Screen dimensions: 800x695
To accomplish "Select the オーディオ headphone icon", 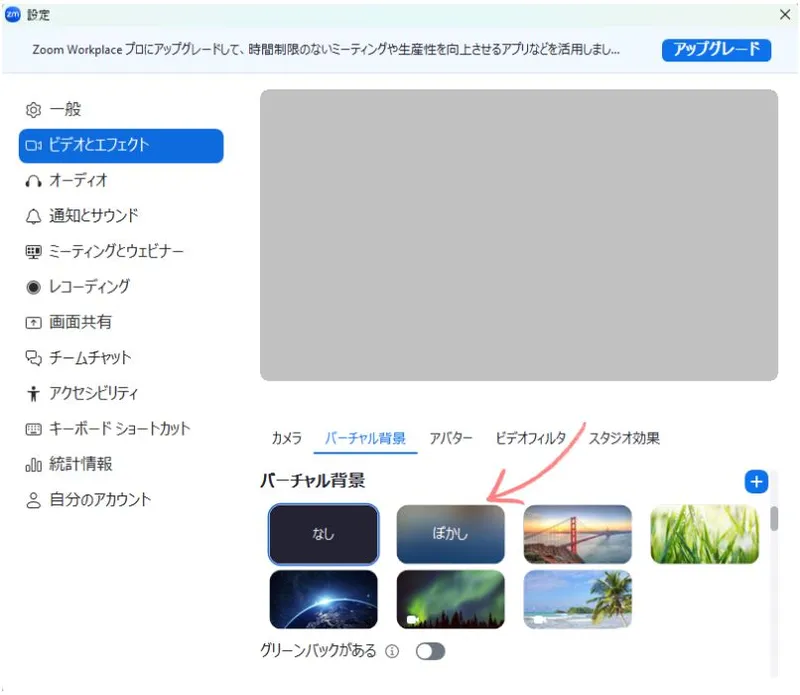I will (x=33, y=181).
